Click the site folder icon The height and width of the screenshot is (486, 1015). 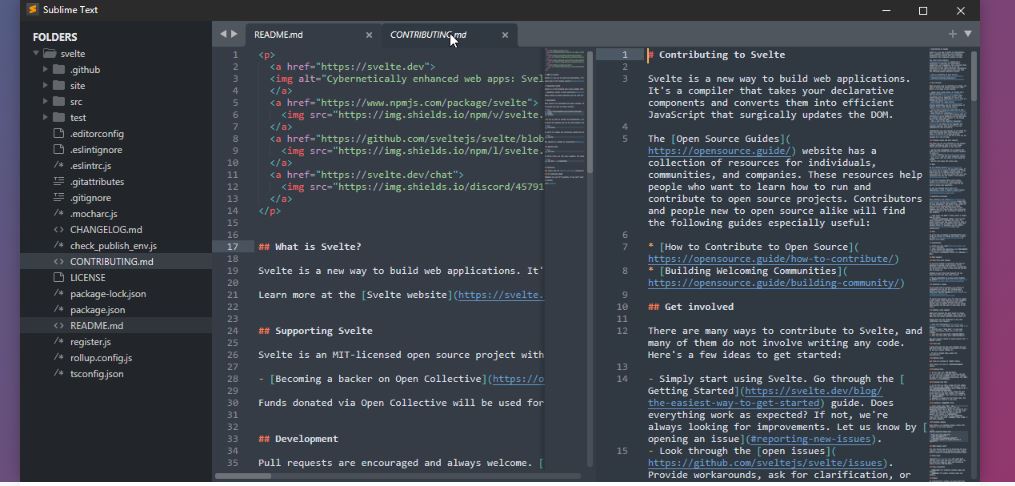59,85
